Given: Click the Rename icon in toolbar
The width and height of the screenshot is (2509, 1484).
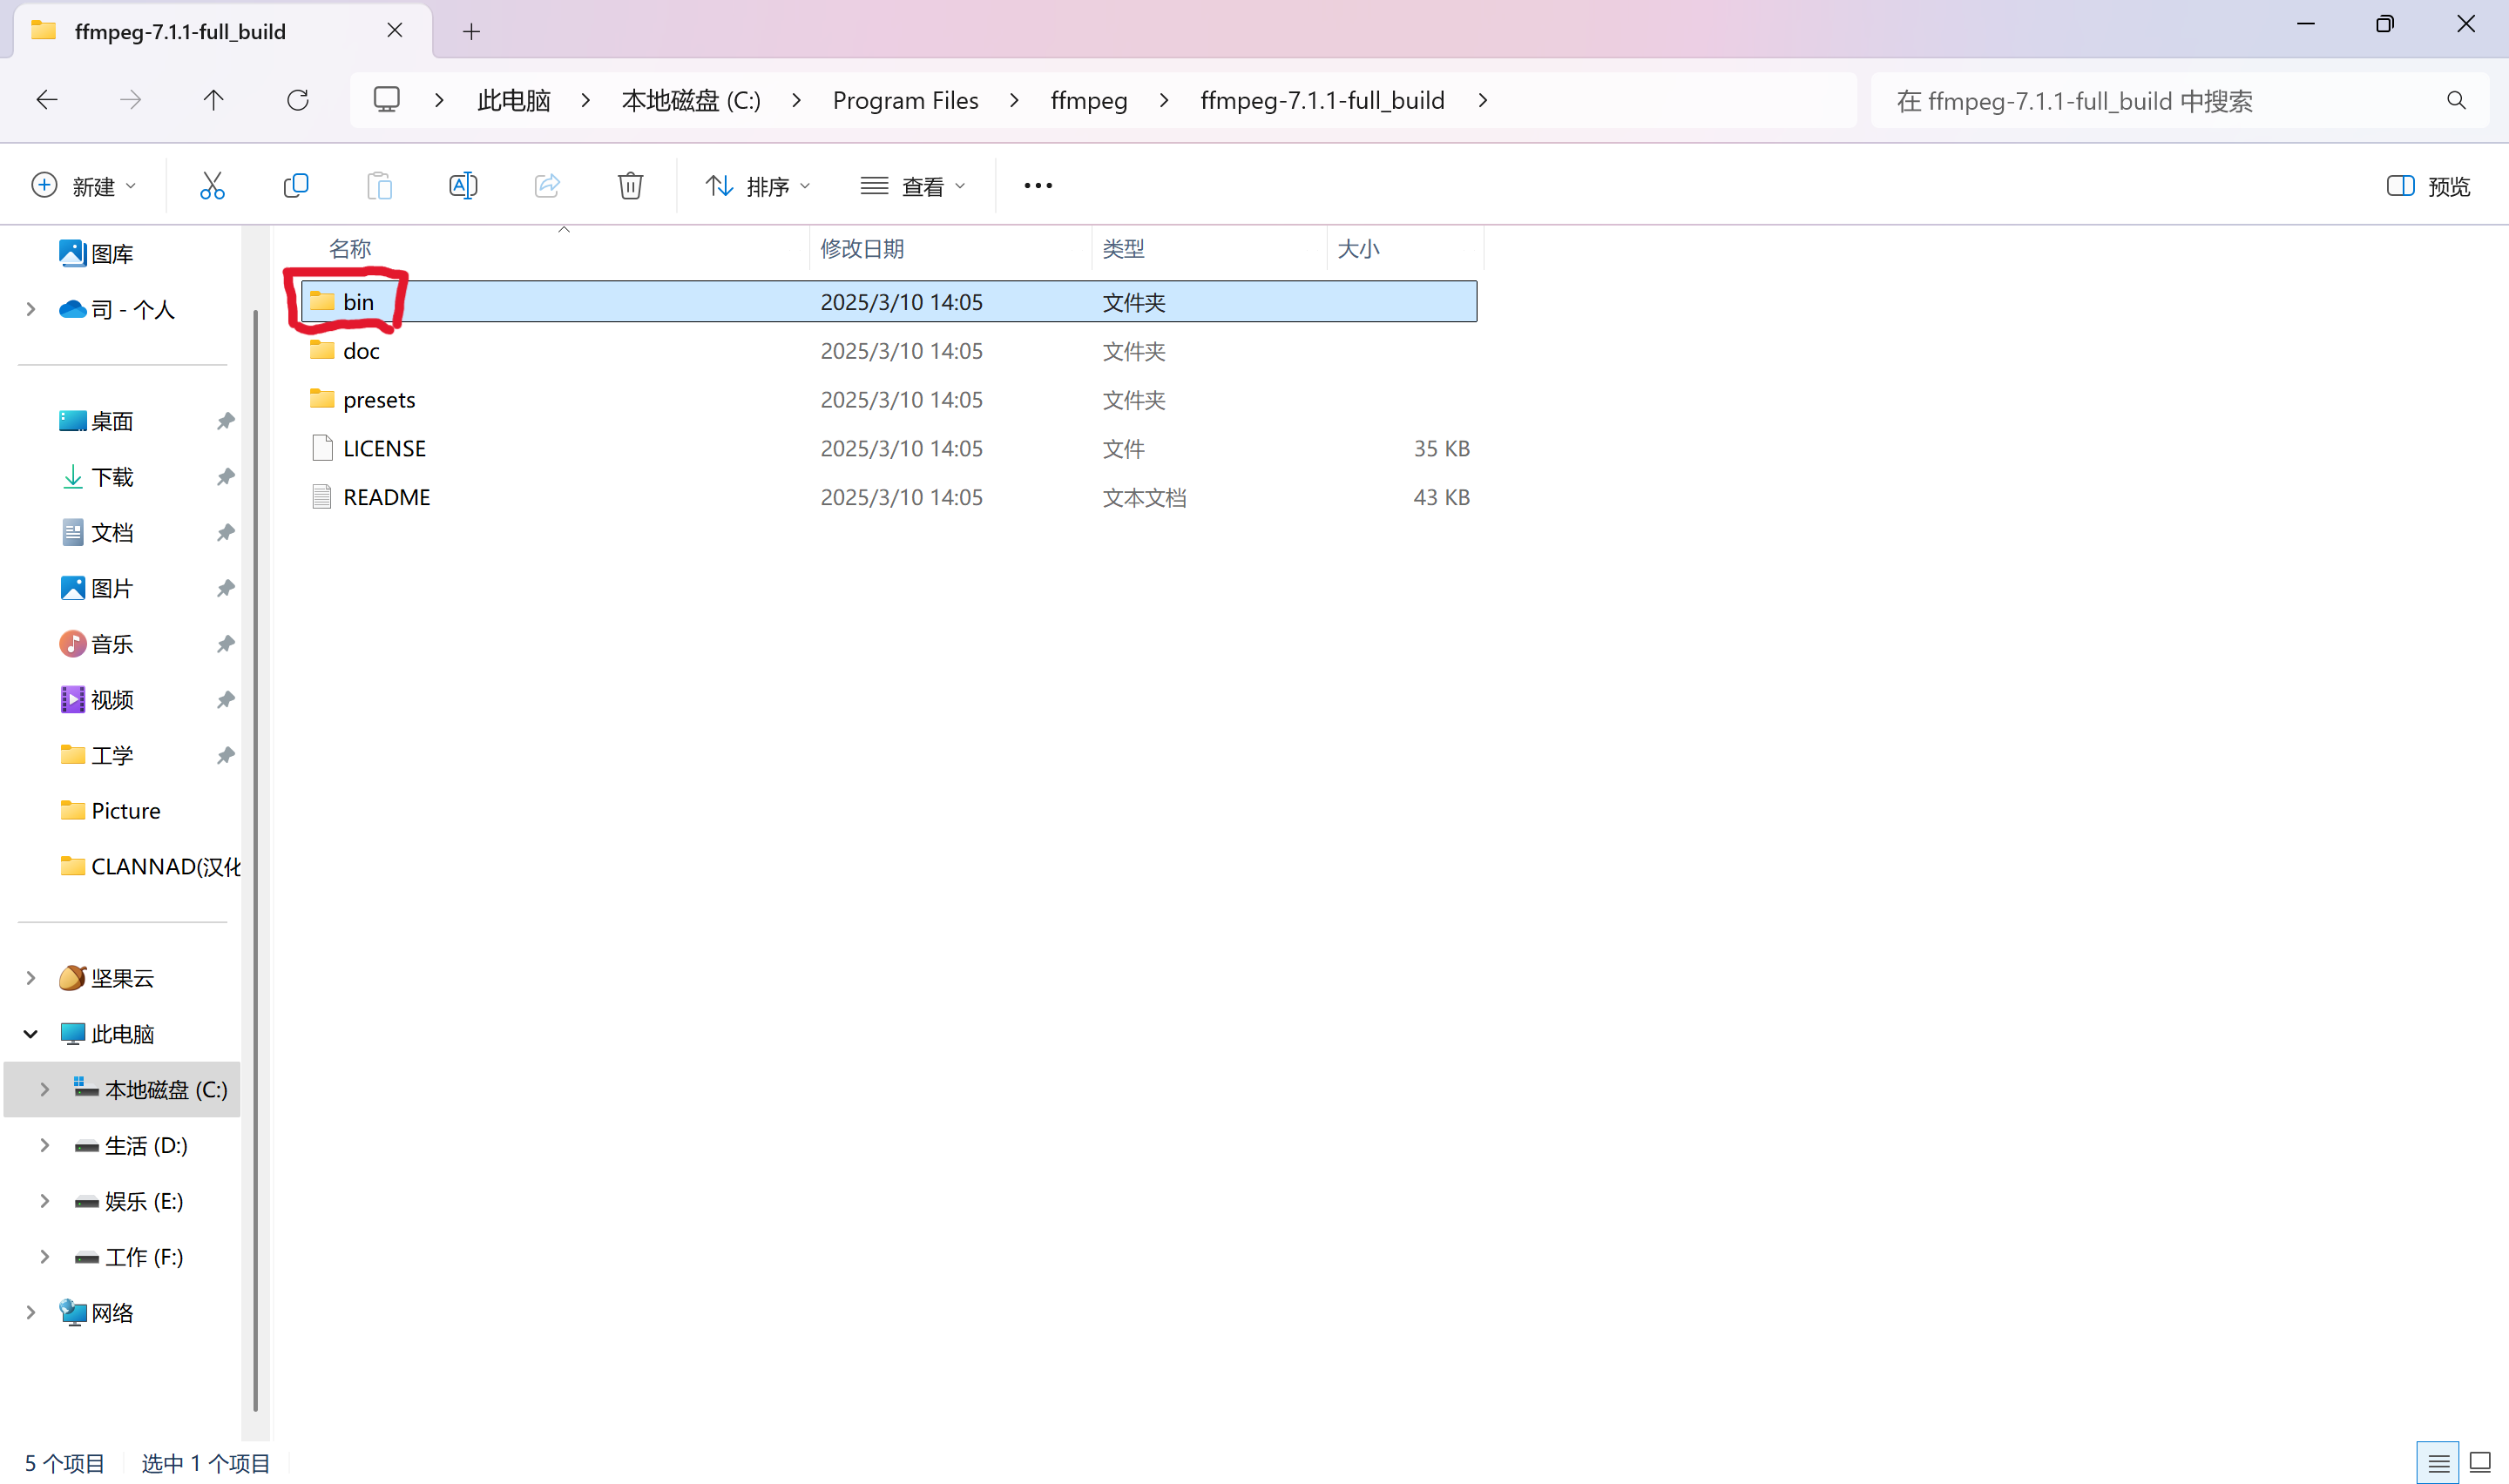Looking at the screenshot, I should [463, 186].
